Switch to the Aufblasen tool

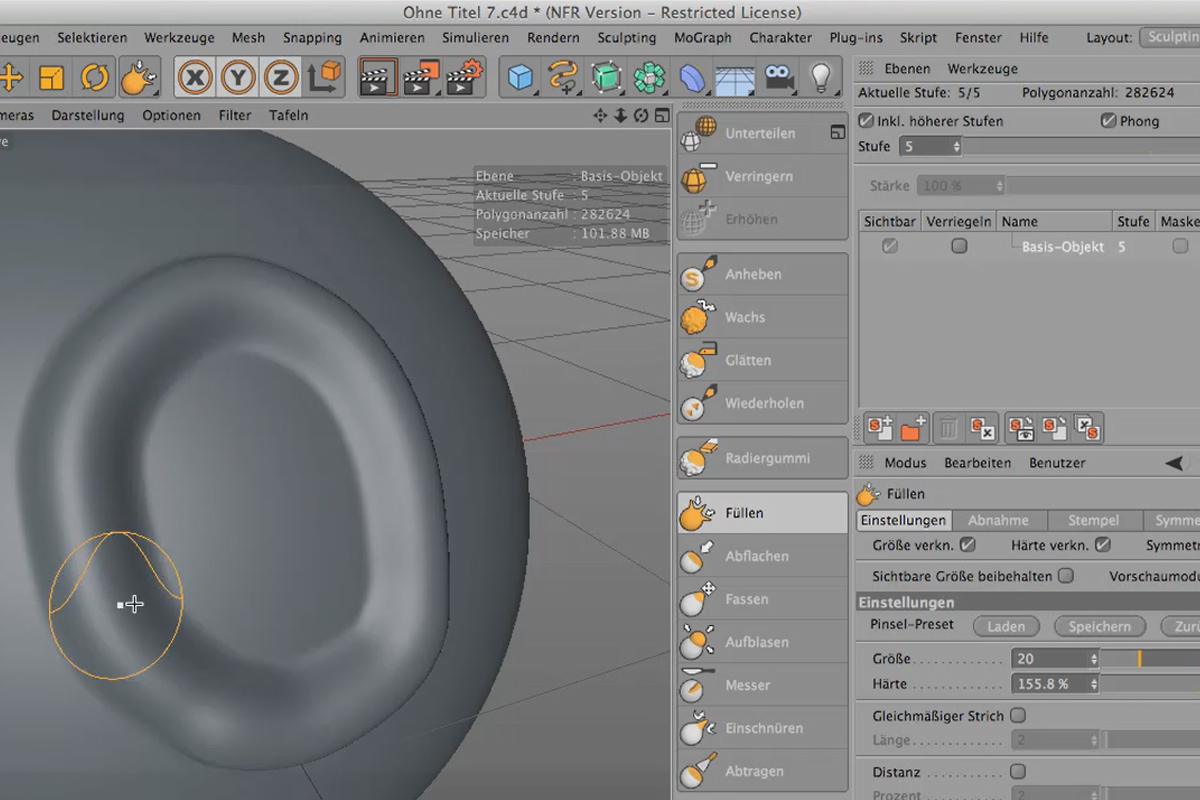click(762, 642)
